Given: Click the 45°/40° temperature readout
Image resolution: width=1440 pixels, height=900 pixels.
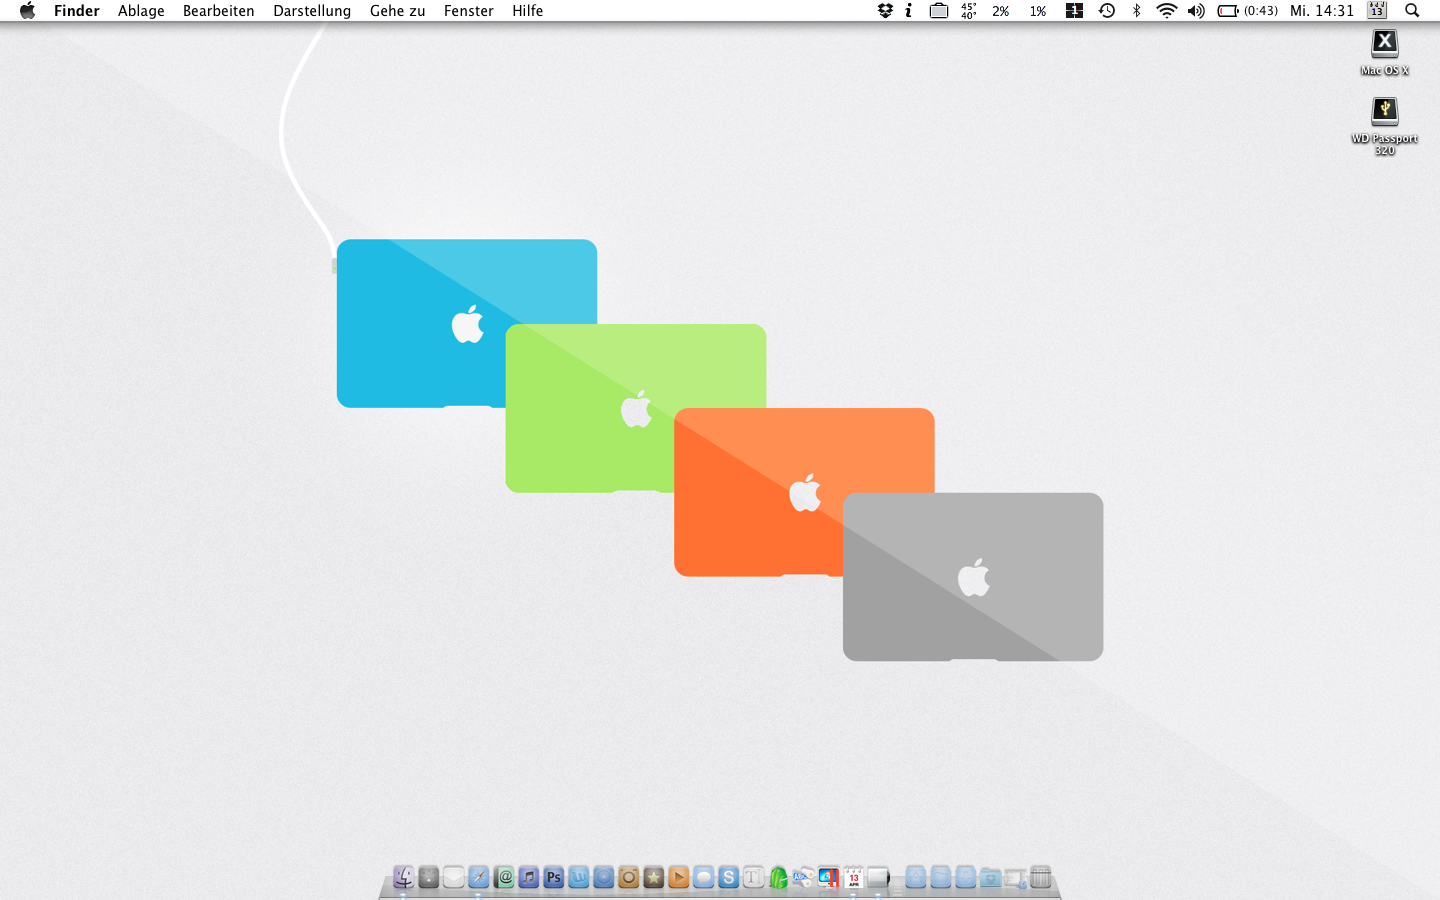Looking at the screenshot, I should point(968,11).
